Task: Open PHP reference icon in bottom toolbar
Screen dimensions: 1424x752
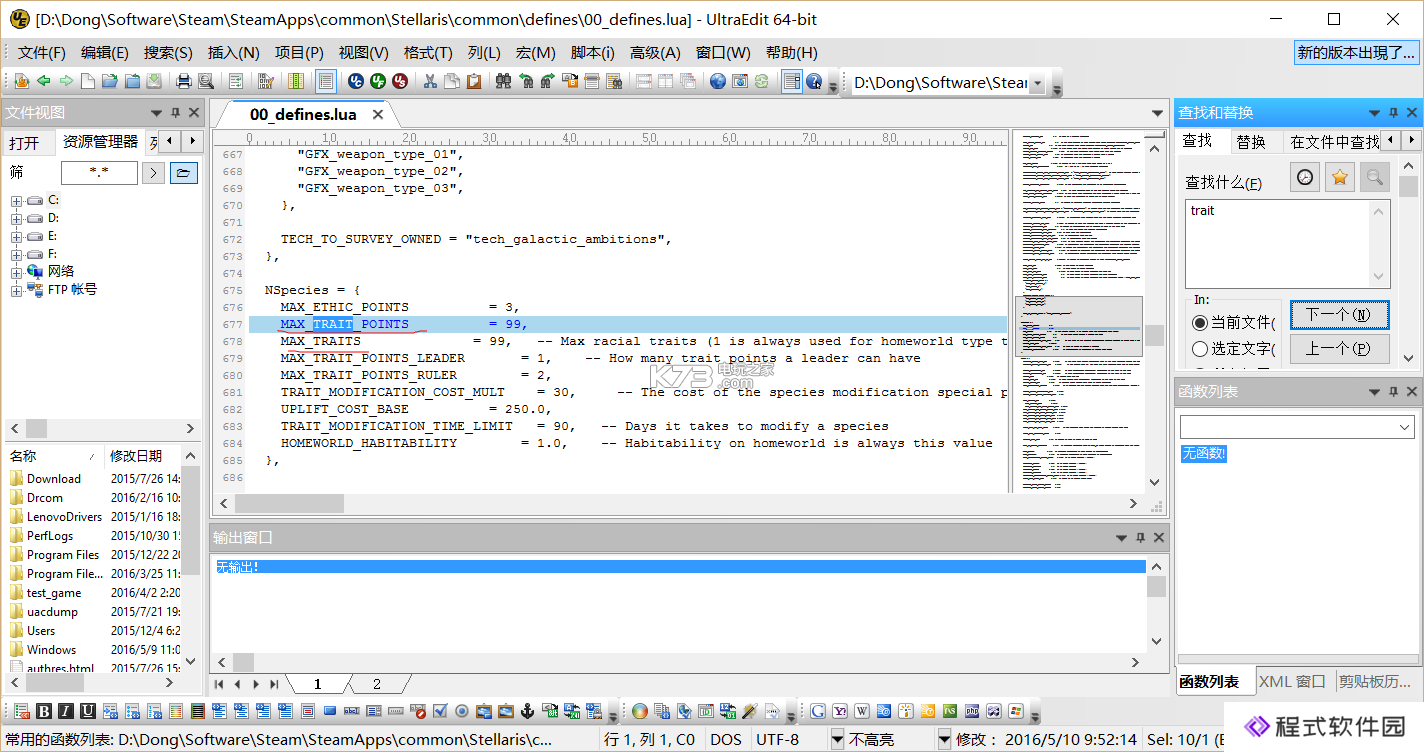Action: click(x=972, y=711)
